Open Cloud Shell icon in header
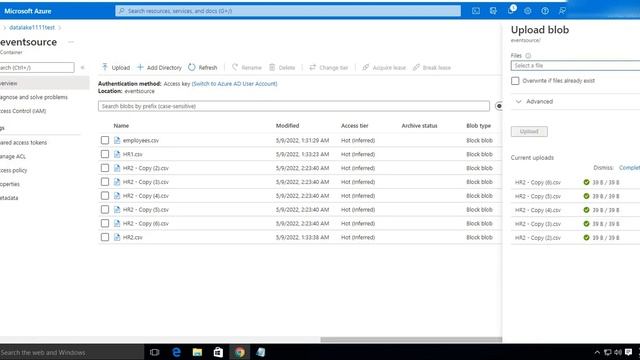640x360 pixels. [x=476, y=11]
